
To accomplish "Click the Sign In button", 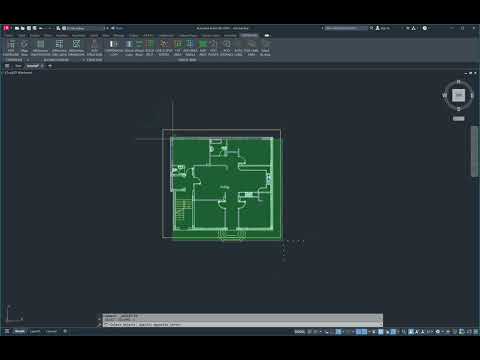I will [383, 28].
